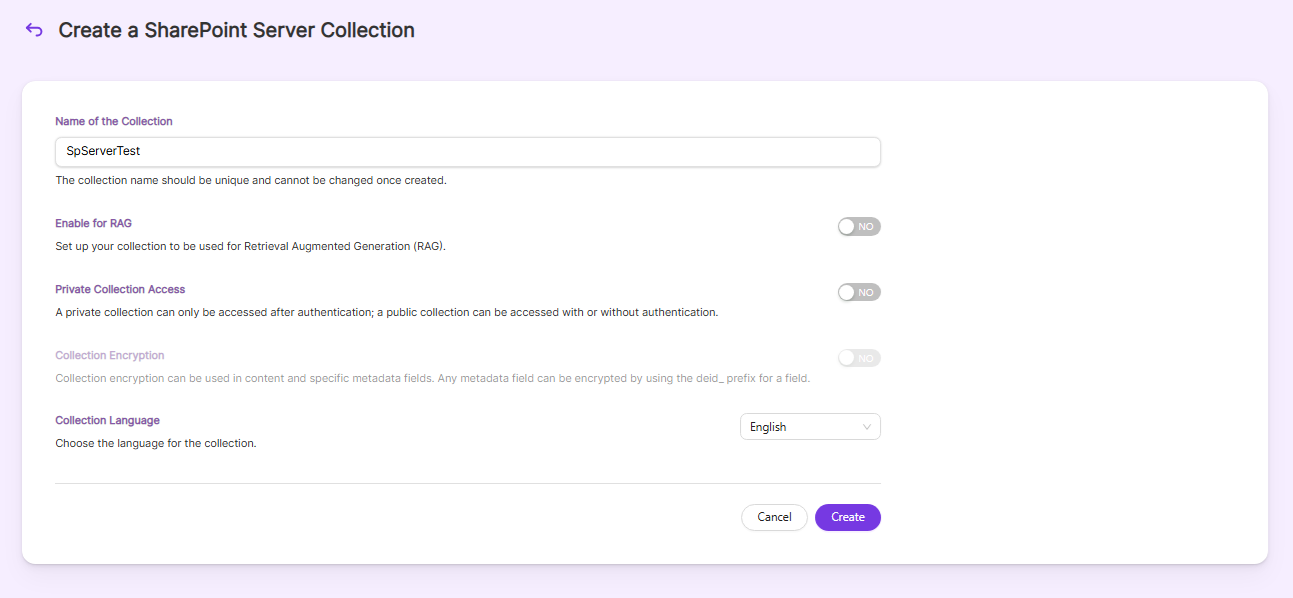Screen dimensions: 1293x598
Task: Click the 'Create a SharePoint Server Collection' title
Action: (237, 30)
